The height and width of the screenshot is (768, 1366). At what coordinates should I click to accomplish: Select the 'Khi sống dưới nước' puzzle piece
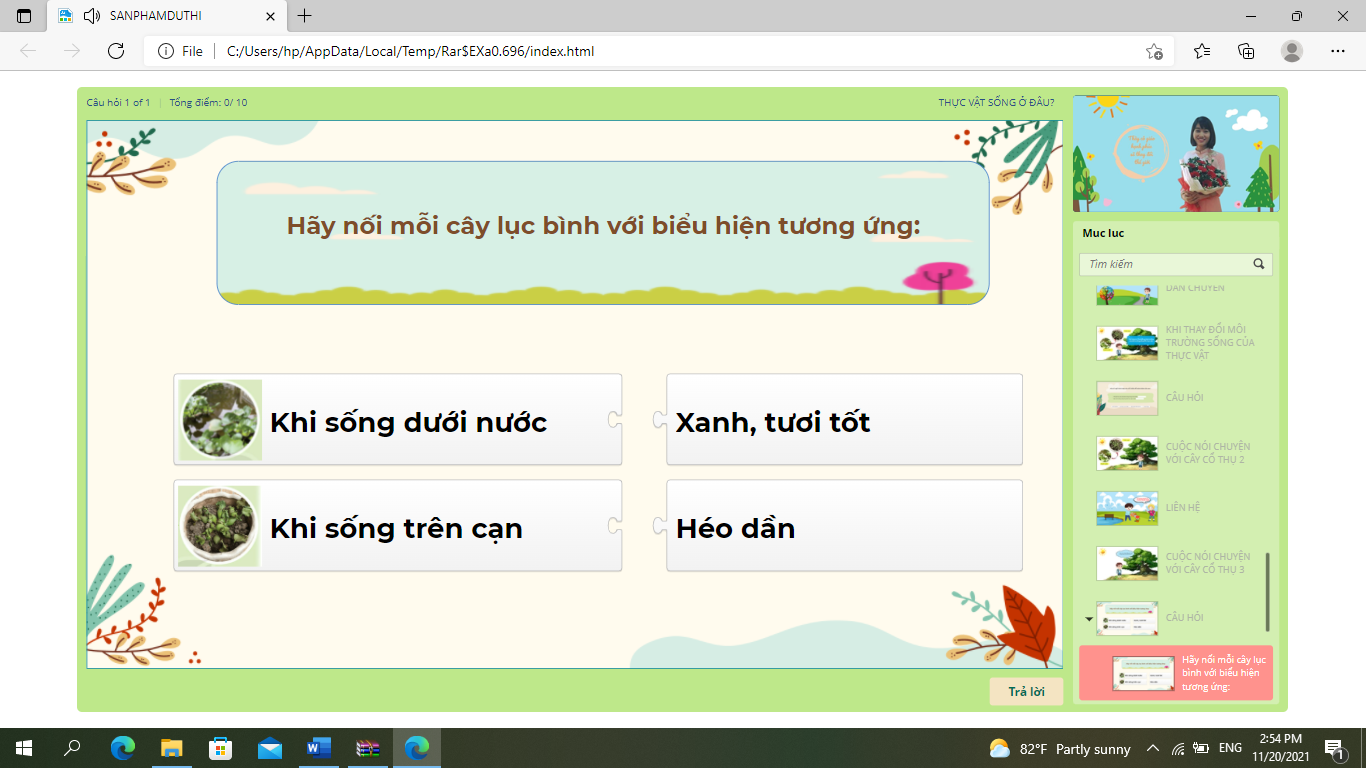[398, 420]
